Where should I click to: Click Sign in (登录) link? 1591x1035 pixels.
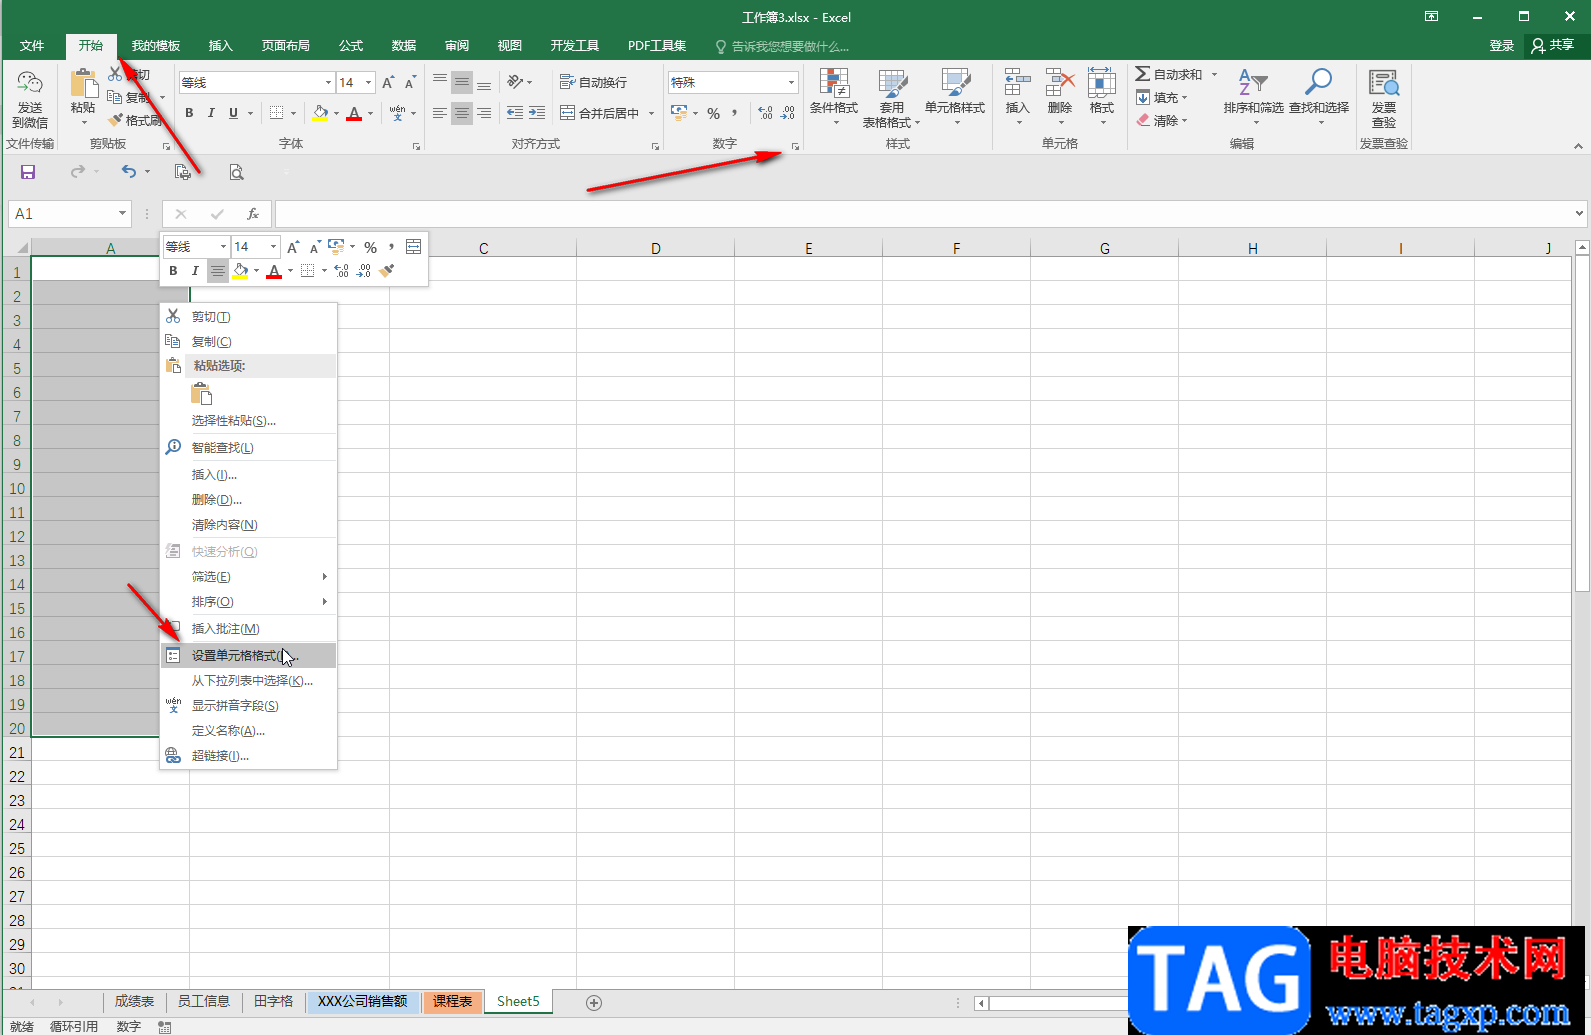tap(1501, 46)
